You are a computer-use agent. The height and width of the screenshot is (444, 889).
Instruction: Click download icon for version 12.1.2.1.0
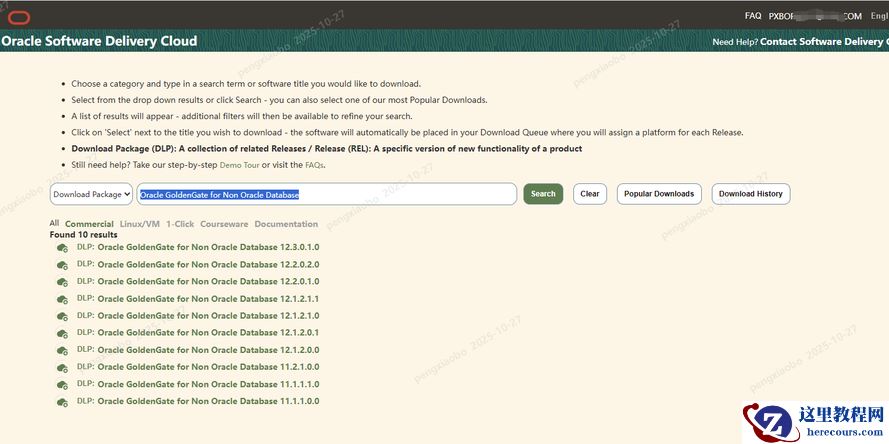pyautogui.click(x=62, y=316)
